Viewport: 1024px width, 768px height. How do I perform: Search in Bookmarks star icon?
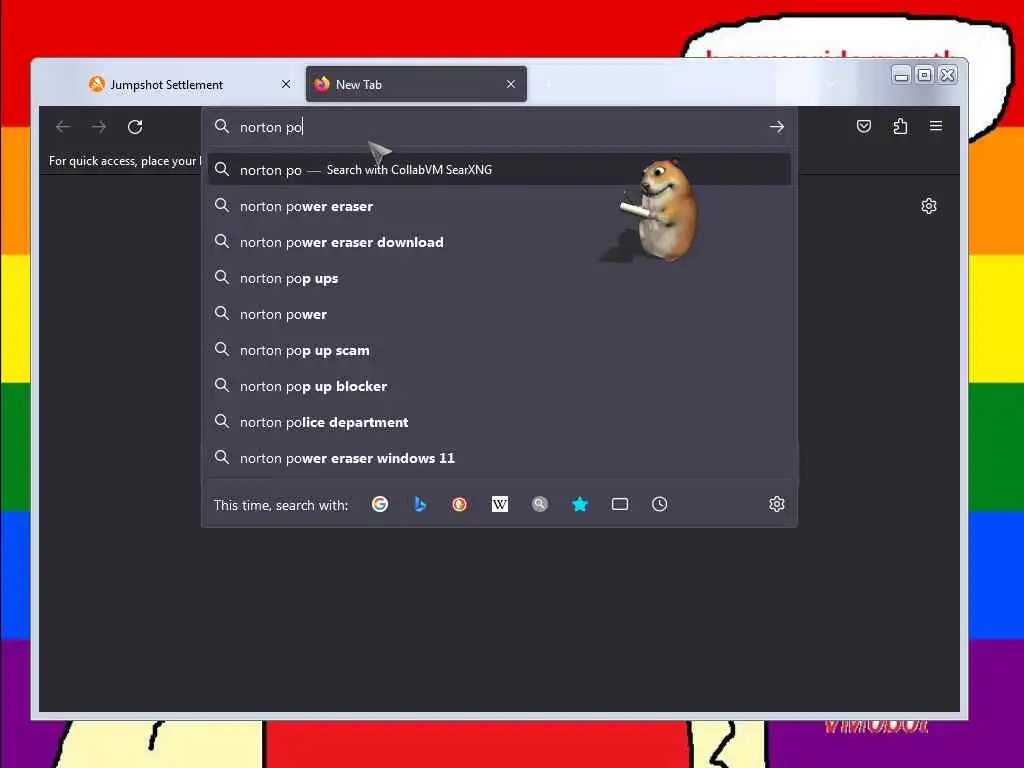point(580,504)
